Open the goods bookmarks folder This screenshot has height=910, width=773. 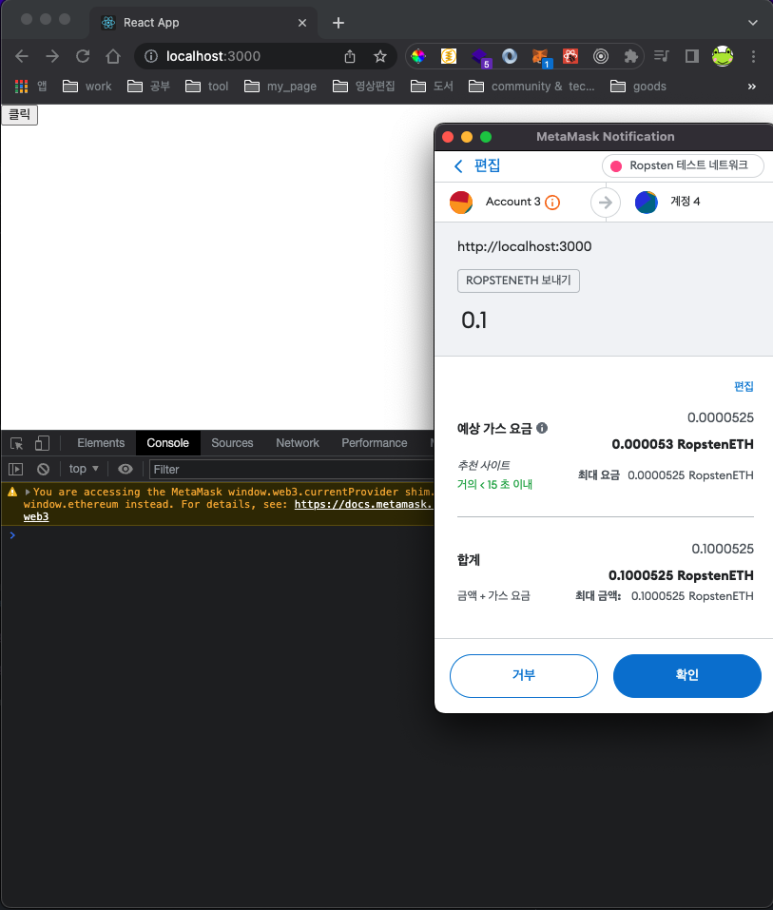(638, 86)
